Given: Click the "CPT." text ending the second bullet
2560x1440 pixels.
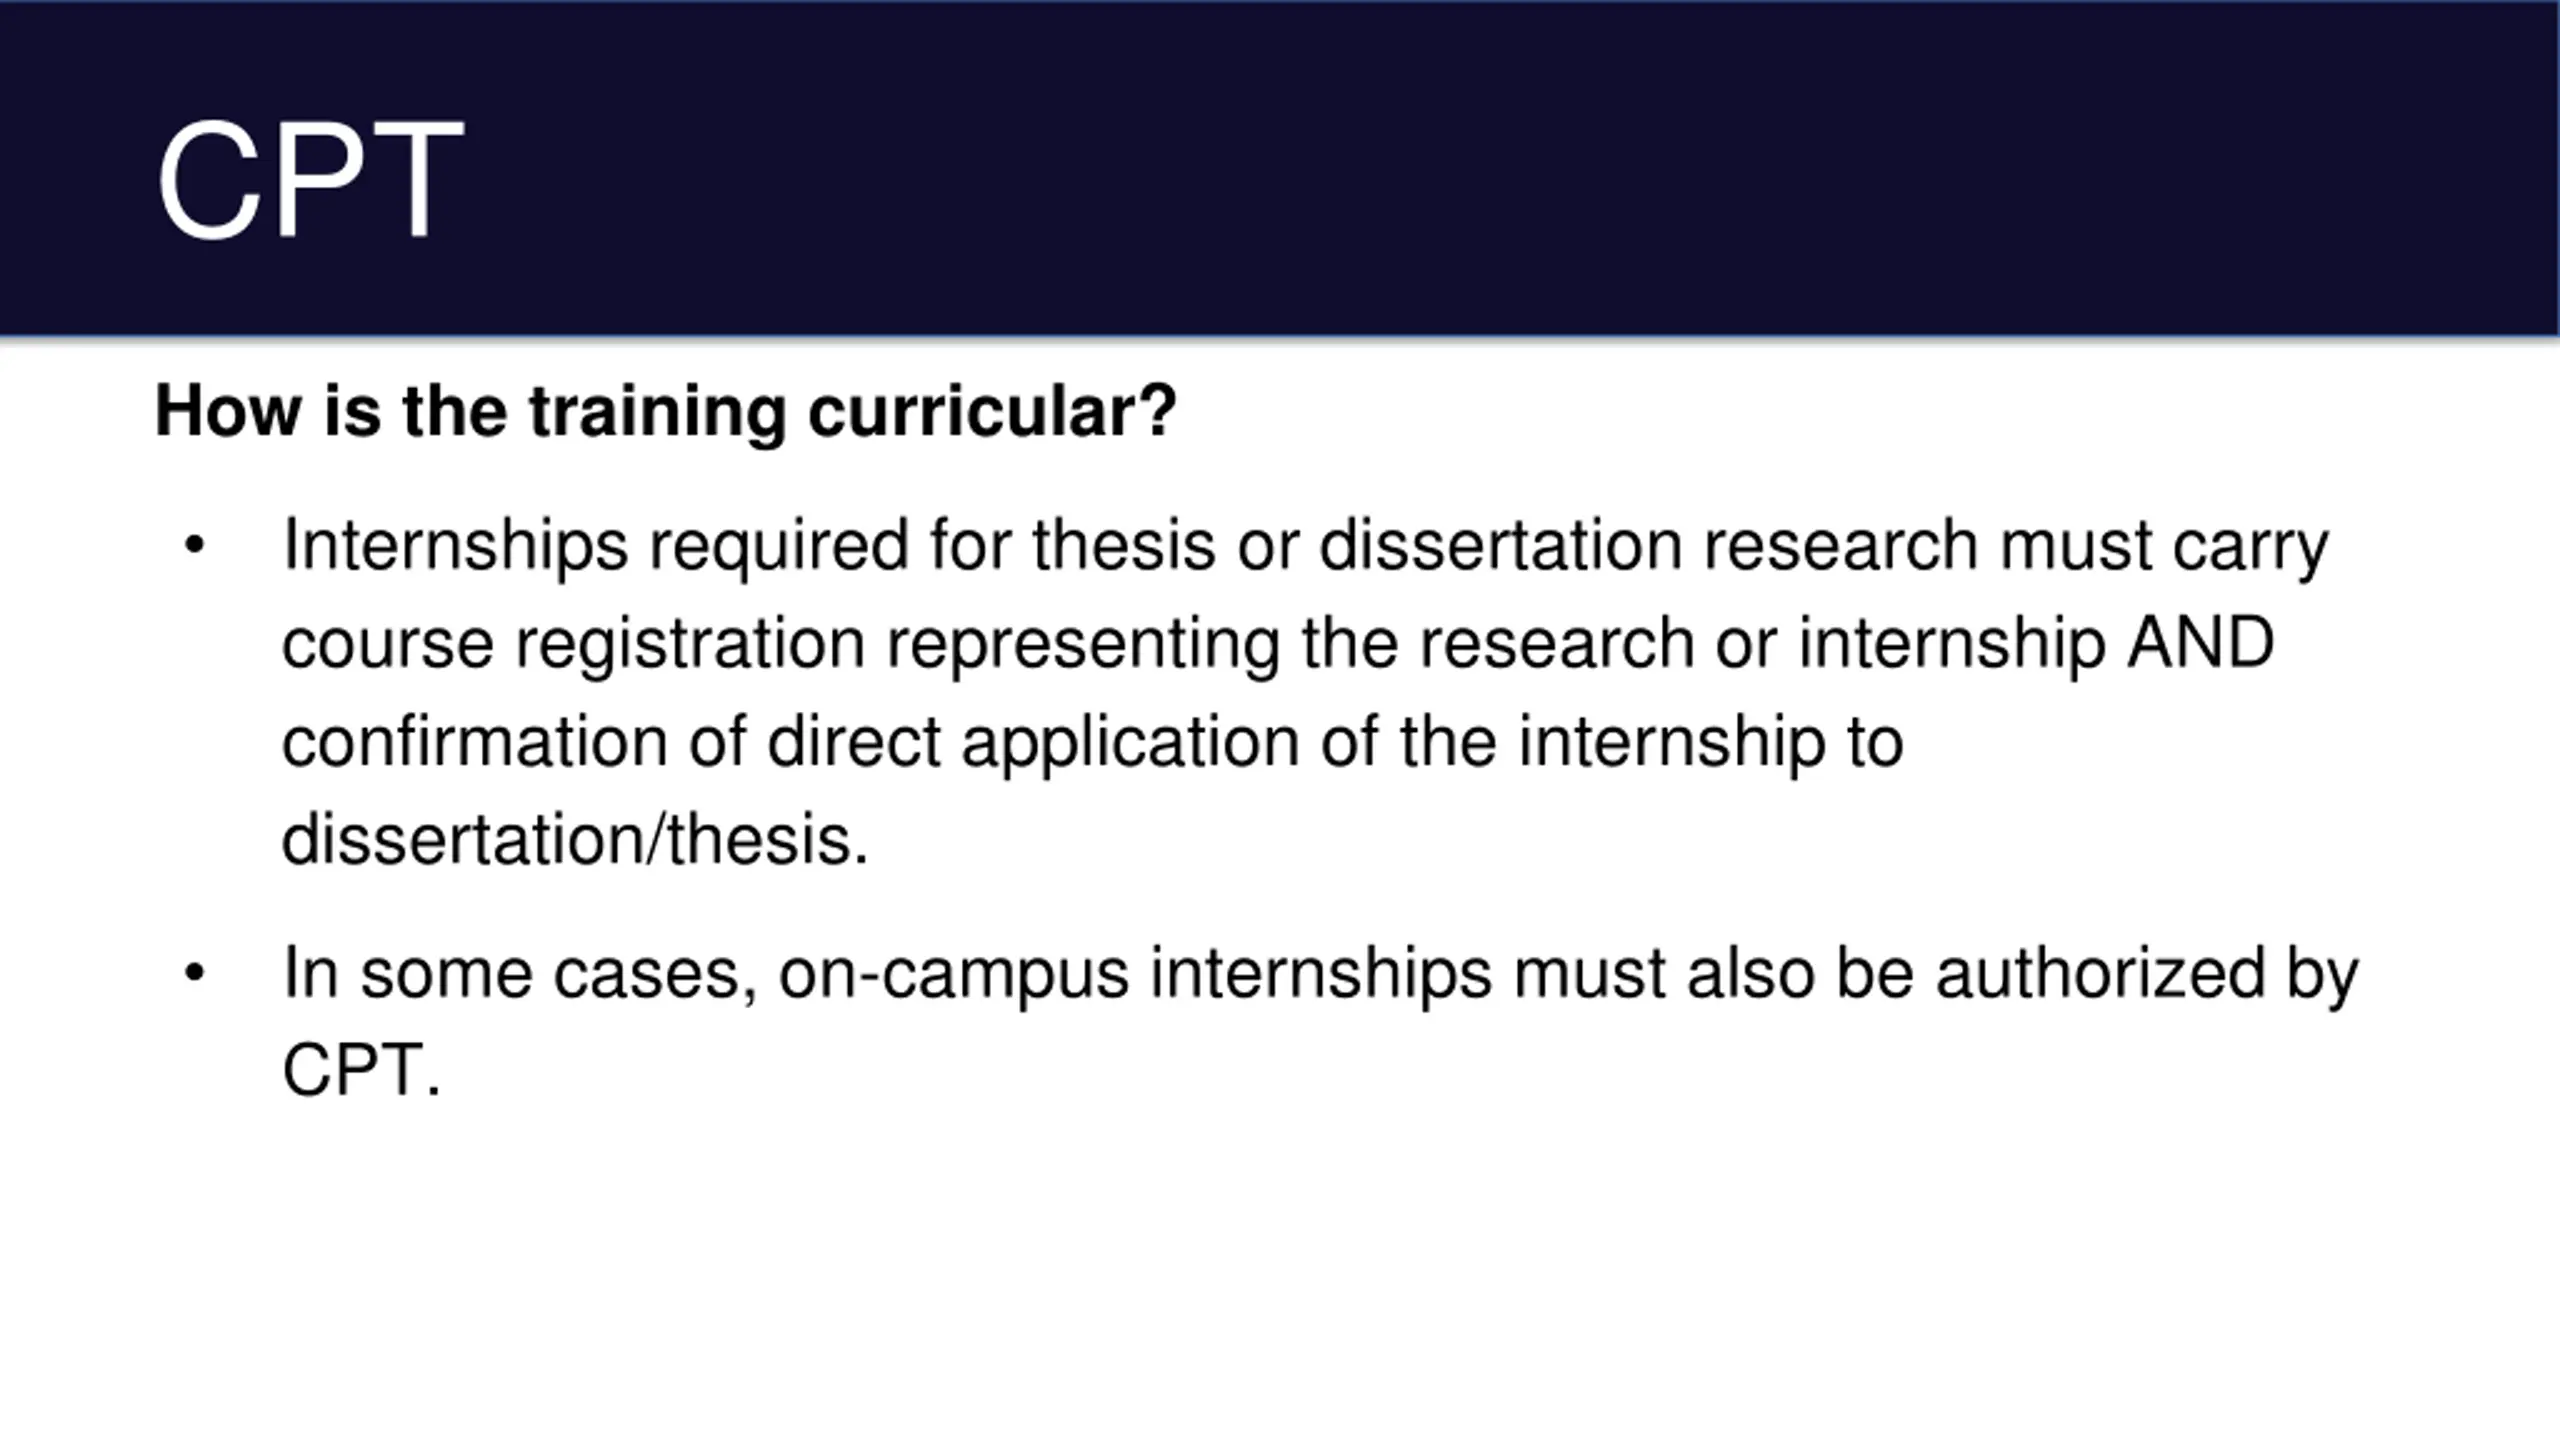Looking at the screenshot, I should pos(361,1071).
